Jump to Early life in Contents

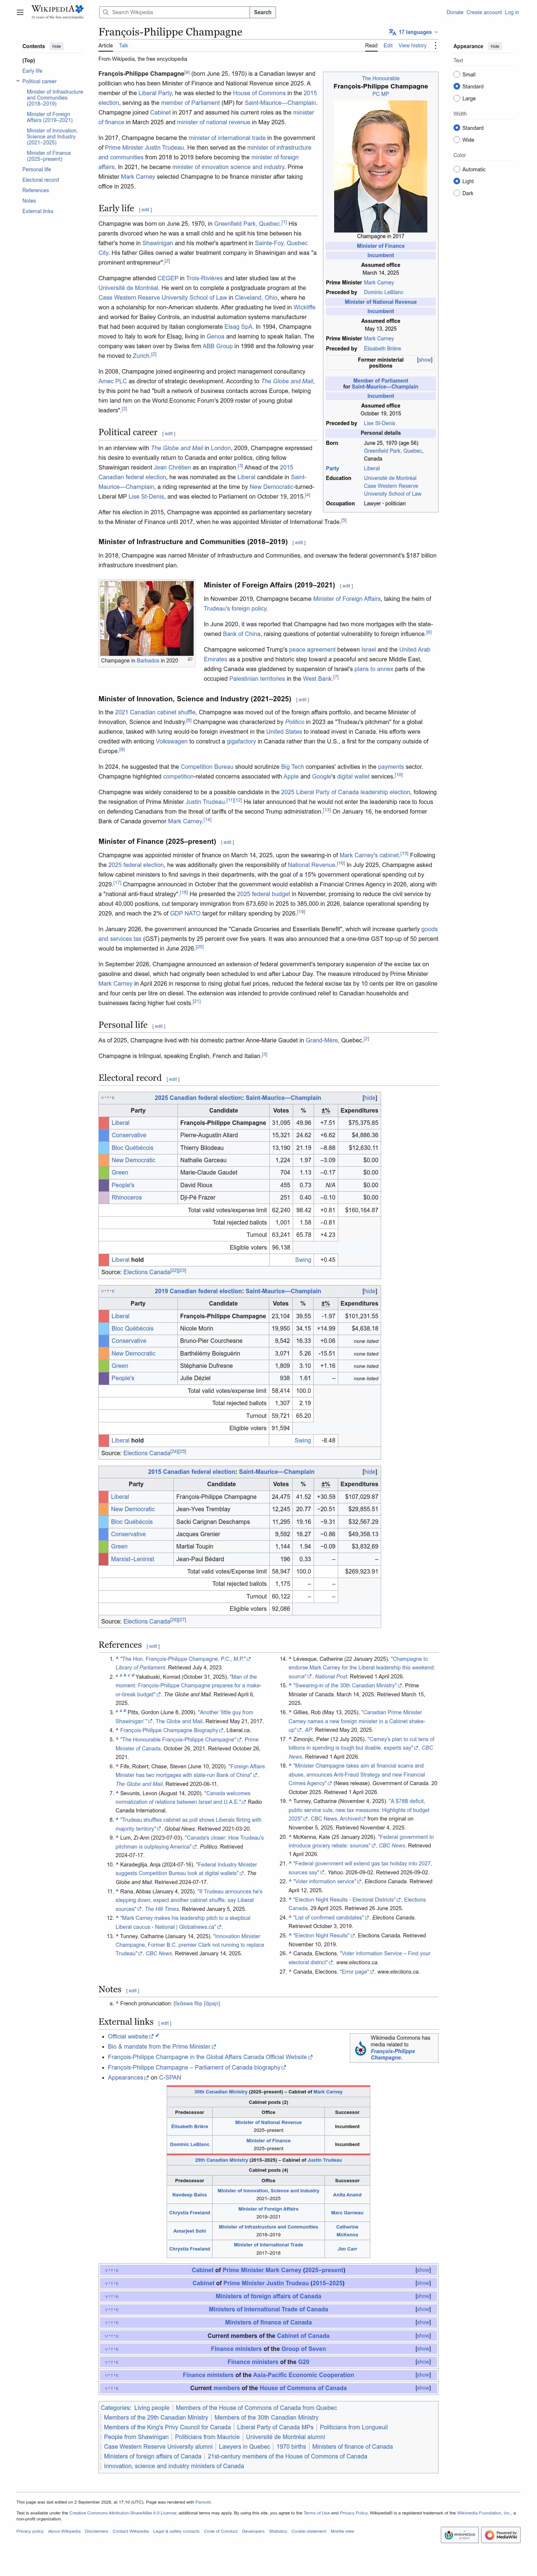click(33, 71)
